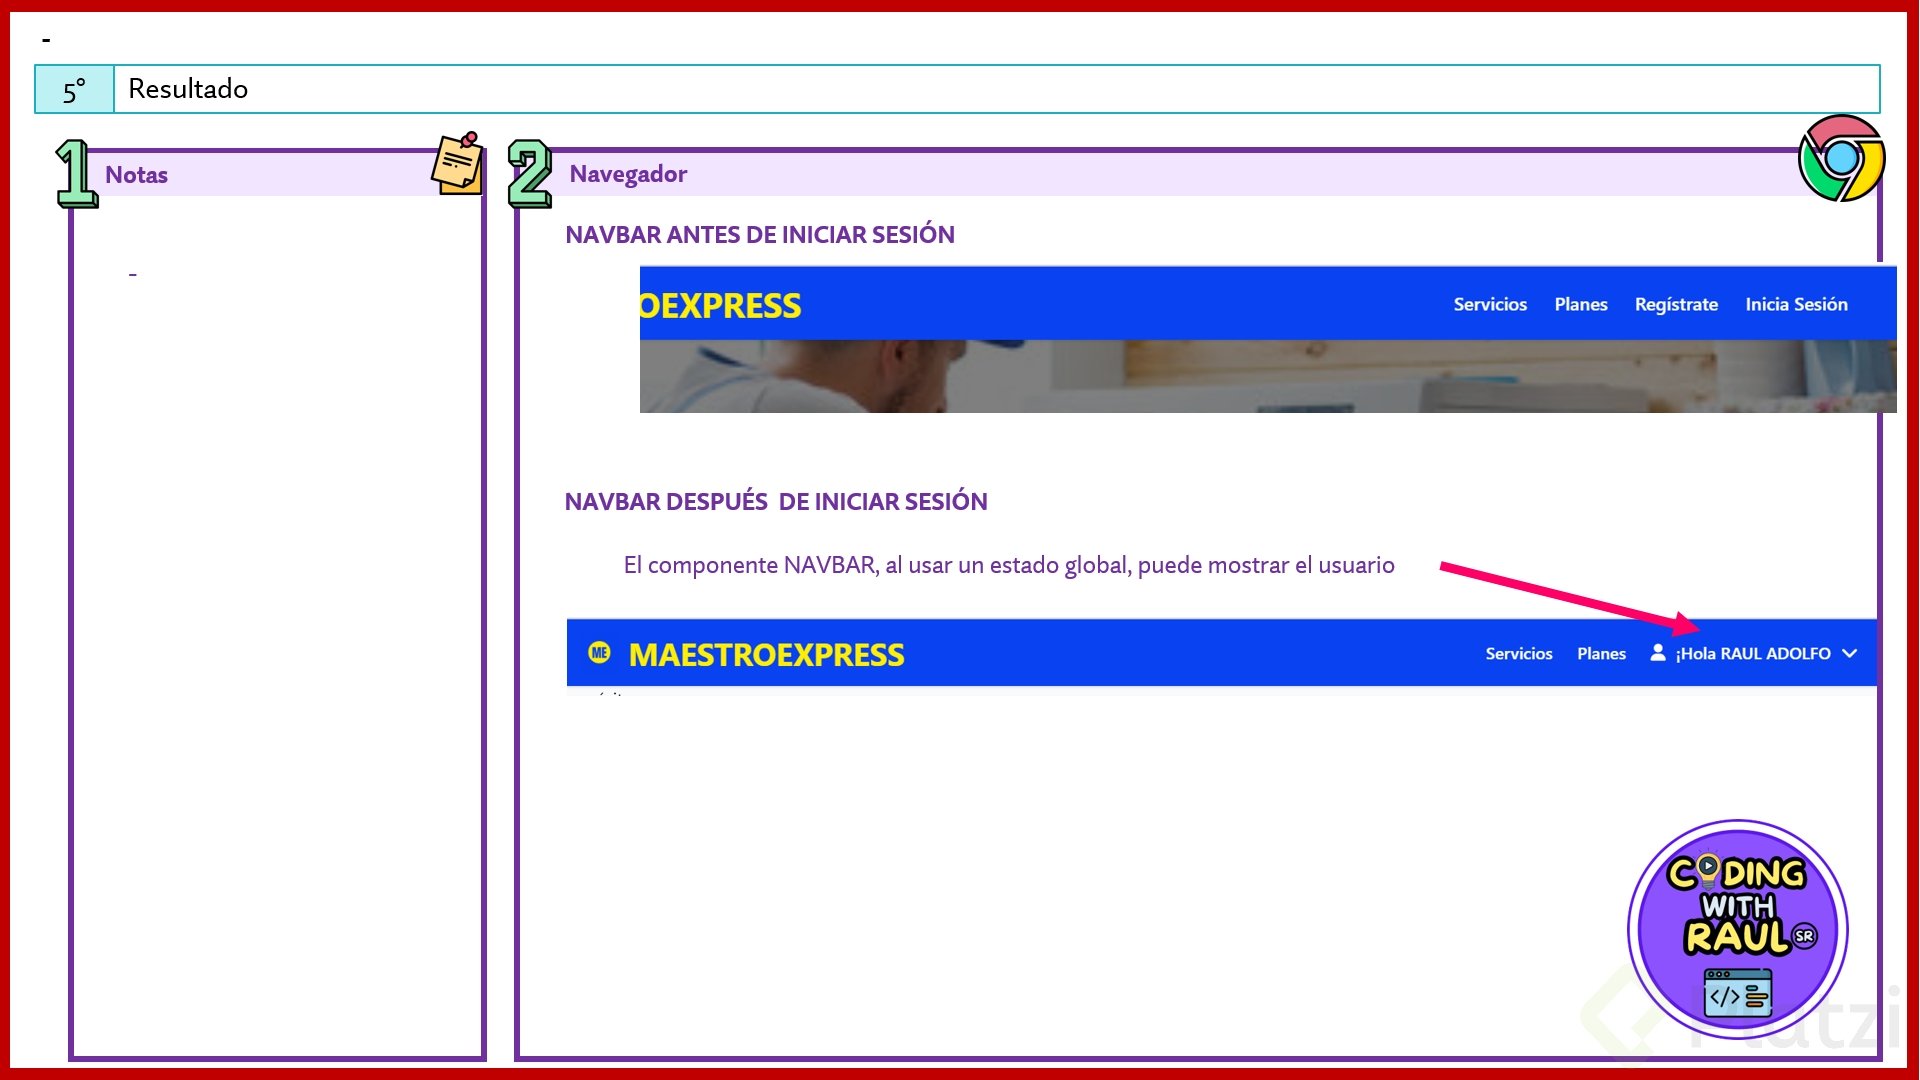Screen dimensions: 1920x1080
Task: Expand the chevron beside RAUL ADOLFO
Action: pos(1850,653)
